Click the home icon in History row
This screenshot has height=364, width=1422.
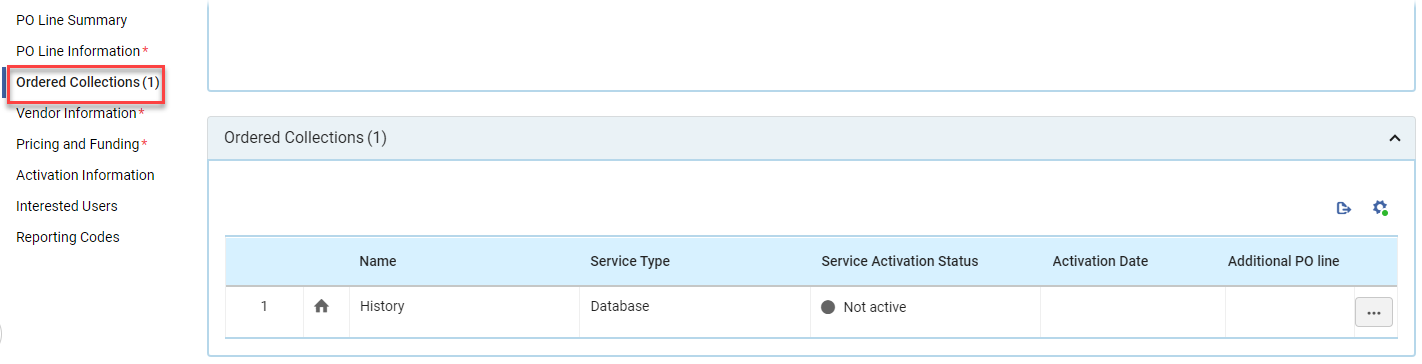(321, 307)
